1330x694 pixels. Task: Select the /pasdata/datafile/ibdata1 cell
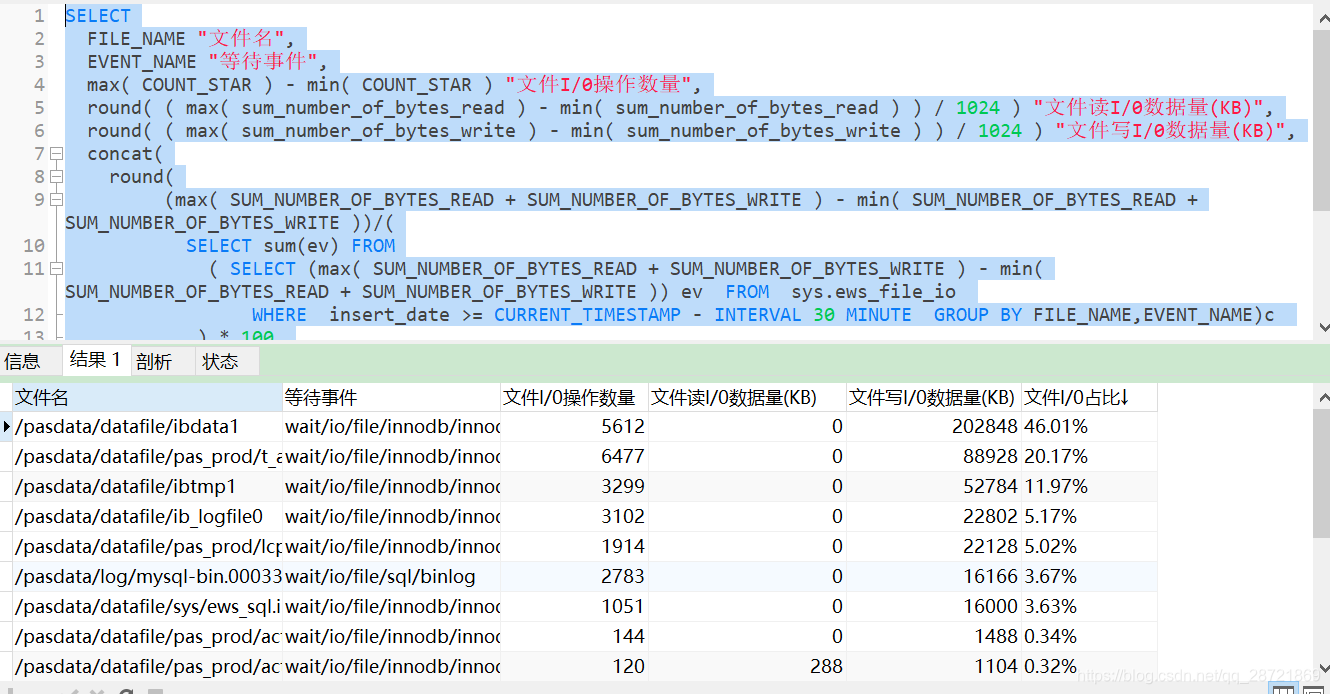pyautogui.click(x=147, y=427)
